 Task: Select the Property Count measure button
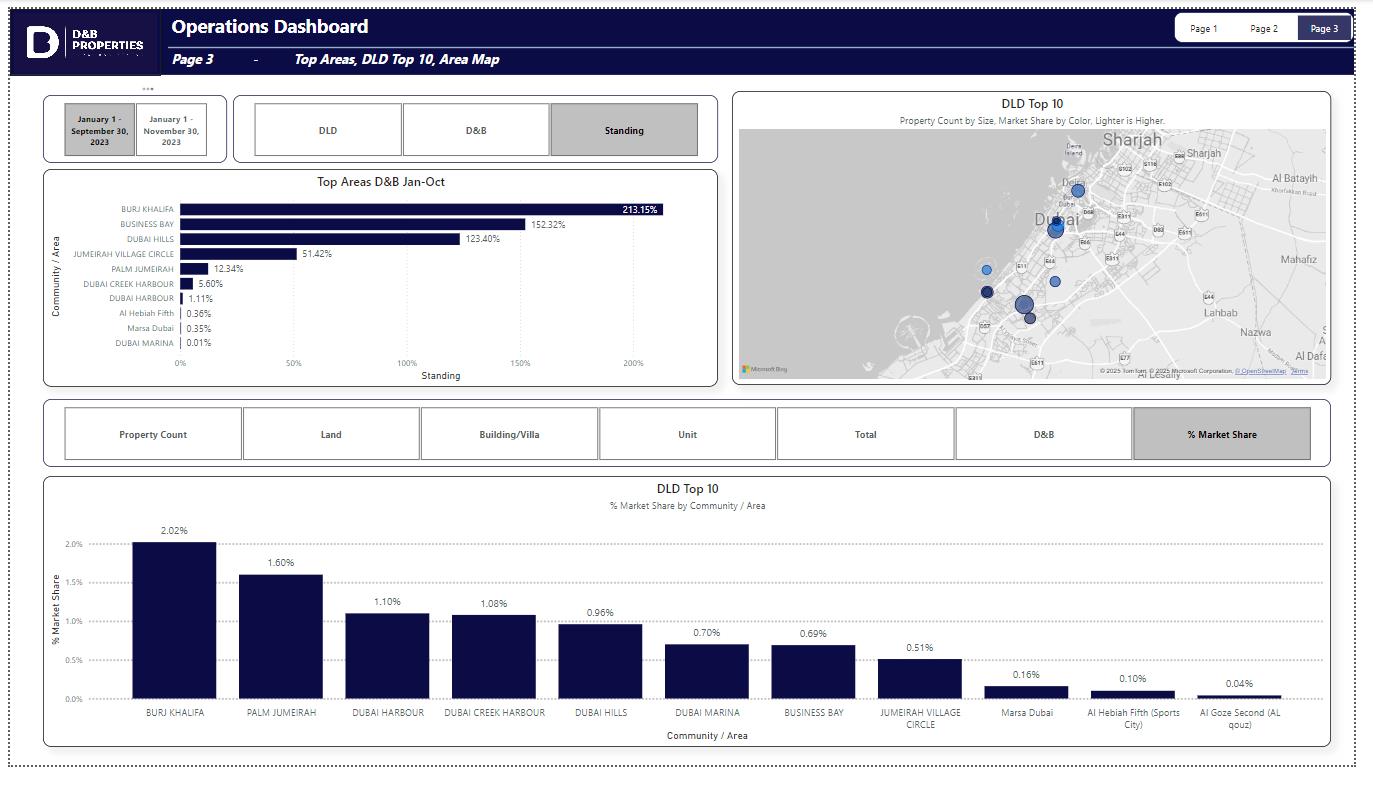click(x=153, y=434)
